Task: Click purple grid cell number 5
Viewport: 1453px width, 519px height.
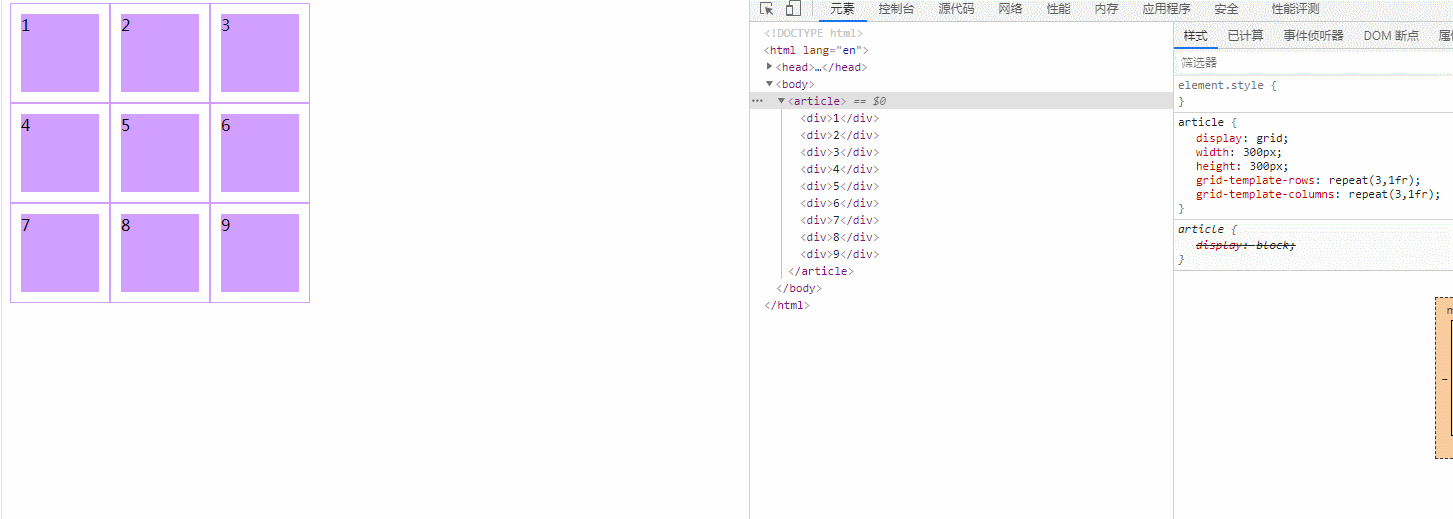Action: (160, 153)
